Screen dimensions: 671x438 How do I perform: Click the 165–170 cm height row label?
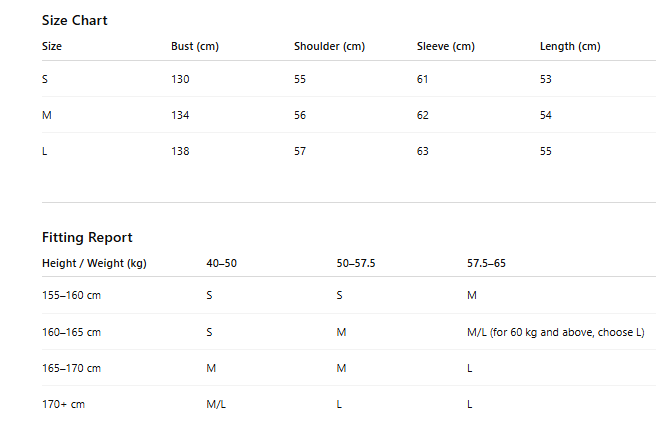coord(71,368)
